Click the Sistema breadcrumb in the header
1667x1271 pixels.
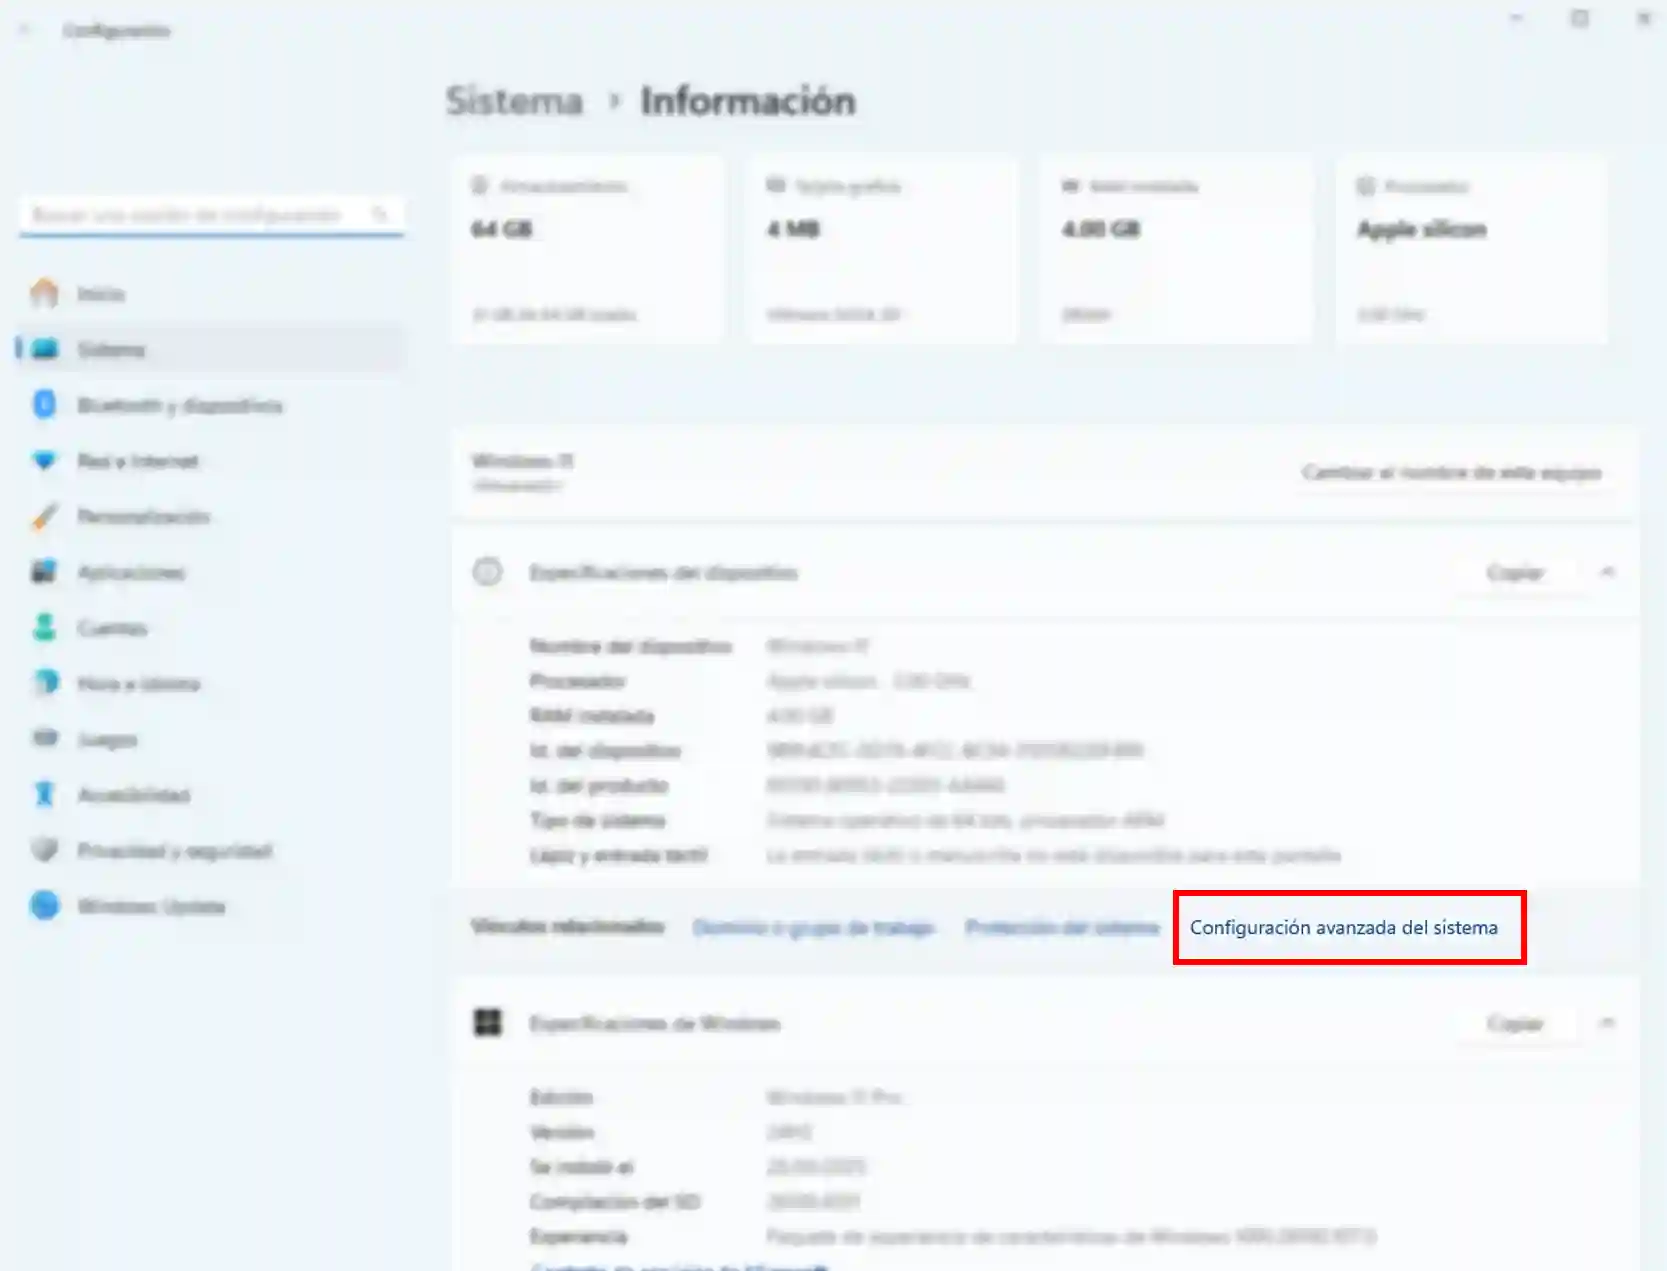[x=514, y=101]
